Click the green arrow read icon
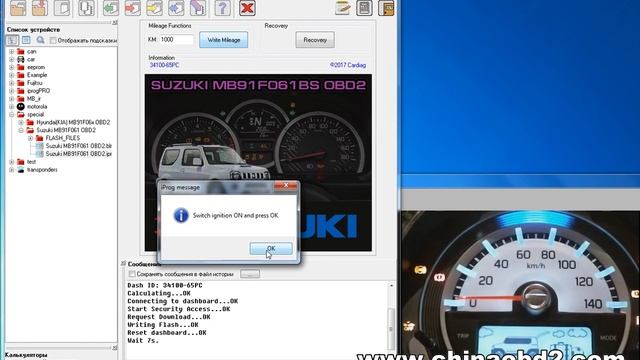640x360 pixels. (x=111, y=8)
